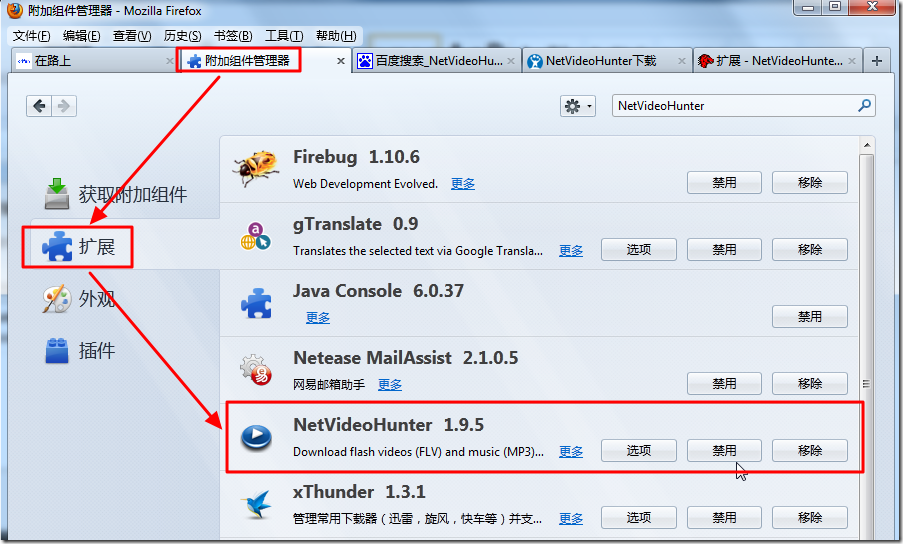Click the Firebug bug icon
This screenshot has width=903, height=544.
(x=256, y=168)
